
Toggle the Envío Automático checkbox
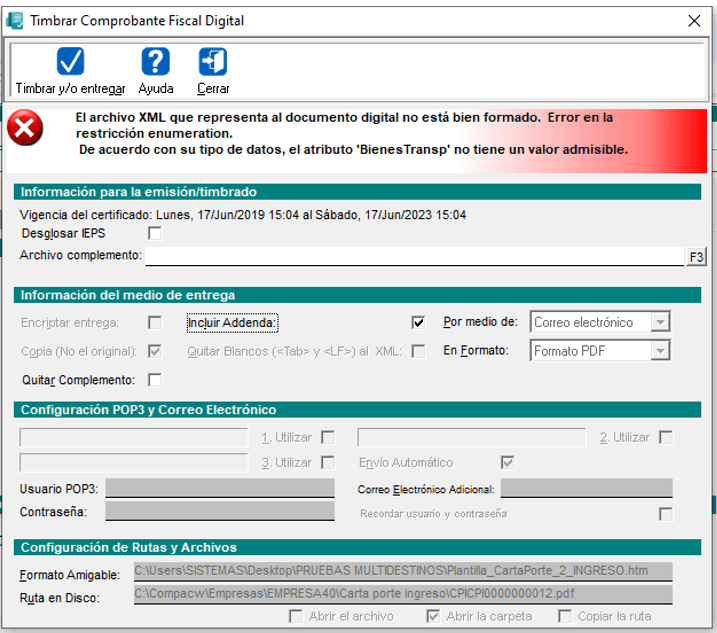pos(508,462)
